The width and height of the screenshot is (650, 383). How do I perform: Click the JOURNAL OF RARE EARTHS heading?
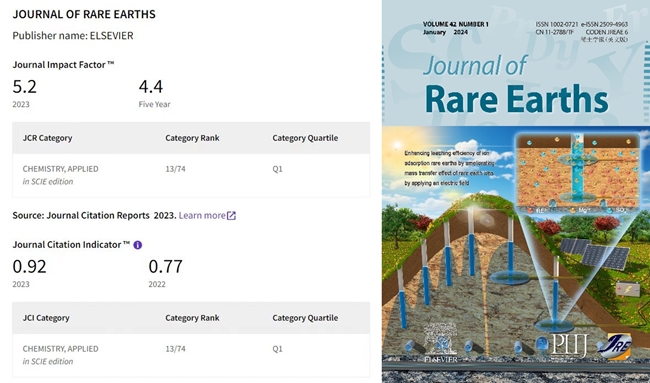pos(84,14)
